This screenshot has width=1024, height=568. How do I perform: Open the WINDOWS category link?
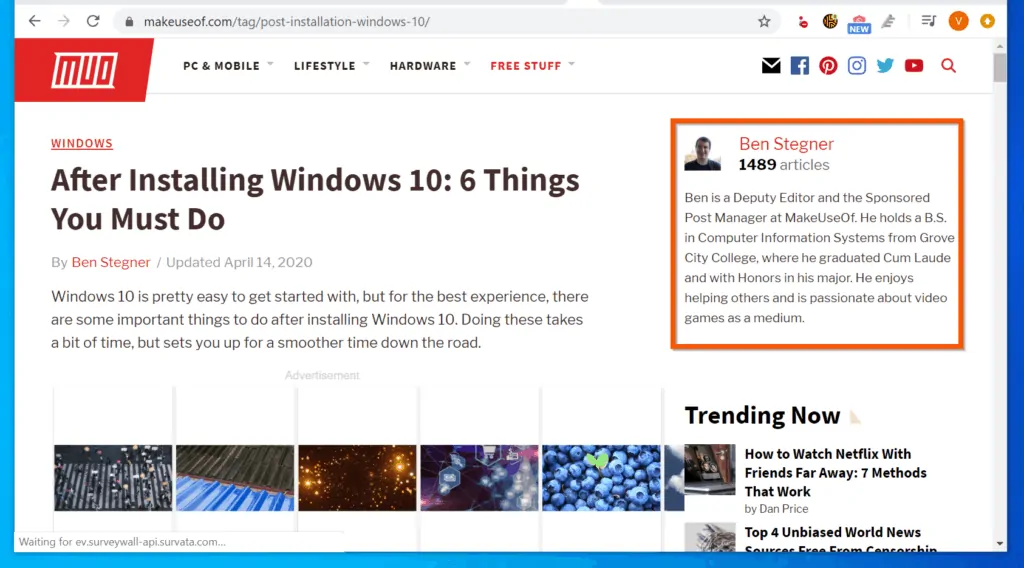[82, 143]
